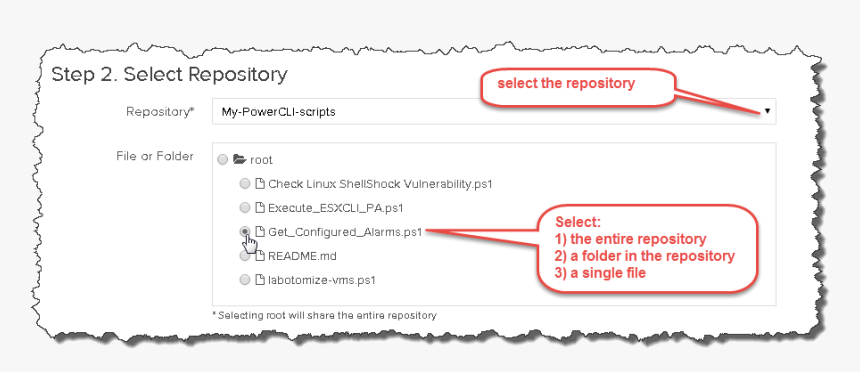Click the file icon next to Execute_ESXCLI_PA.ps1
Viewport: 860px width, 372px height.
(x=261, y=208)
